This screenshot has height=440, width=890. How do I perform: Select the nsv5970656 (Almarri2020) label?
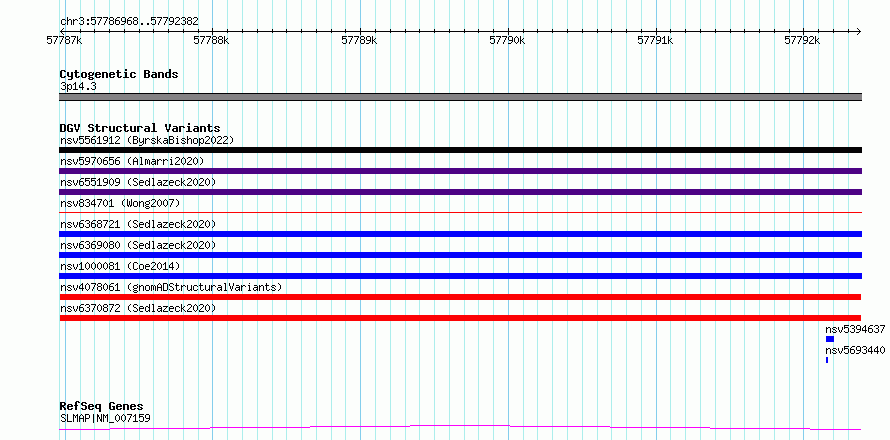point(132,161)
